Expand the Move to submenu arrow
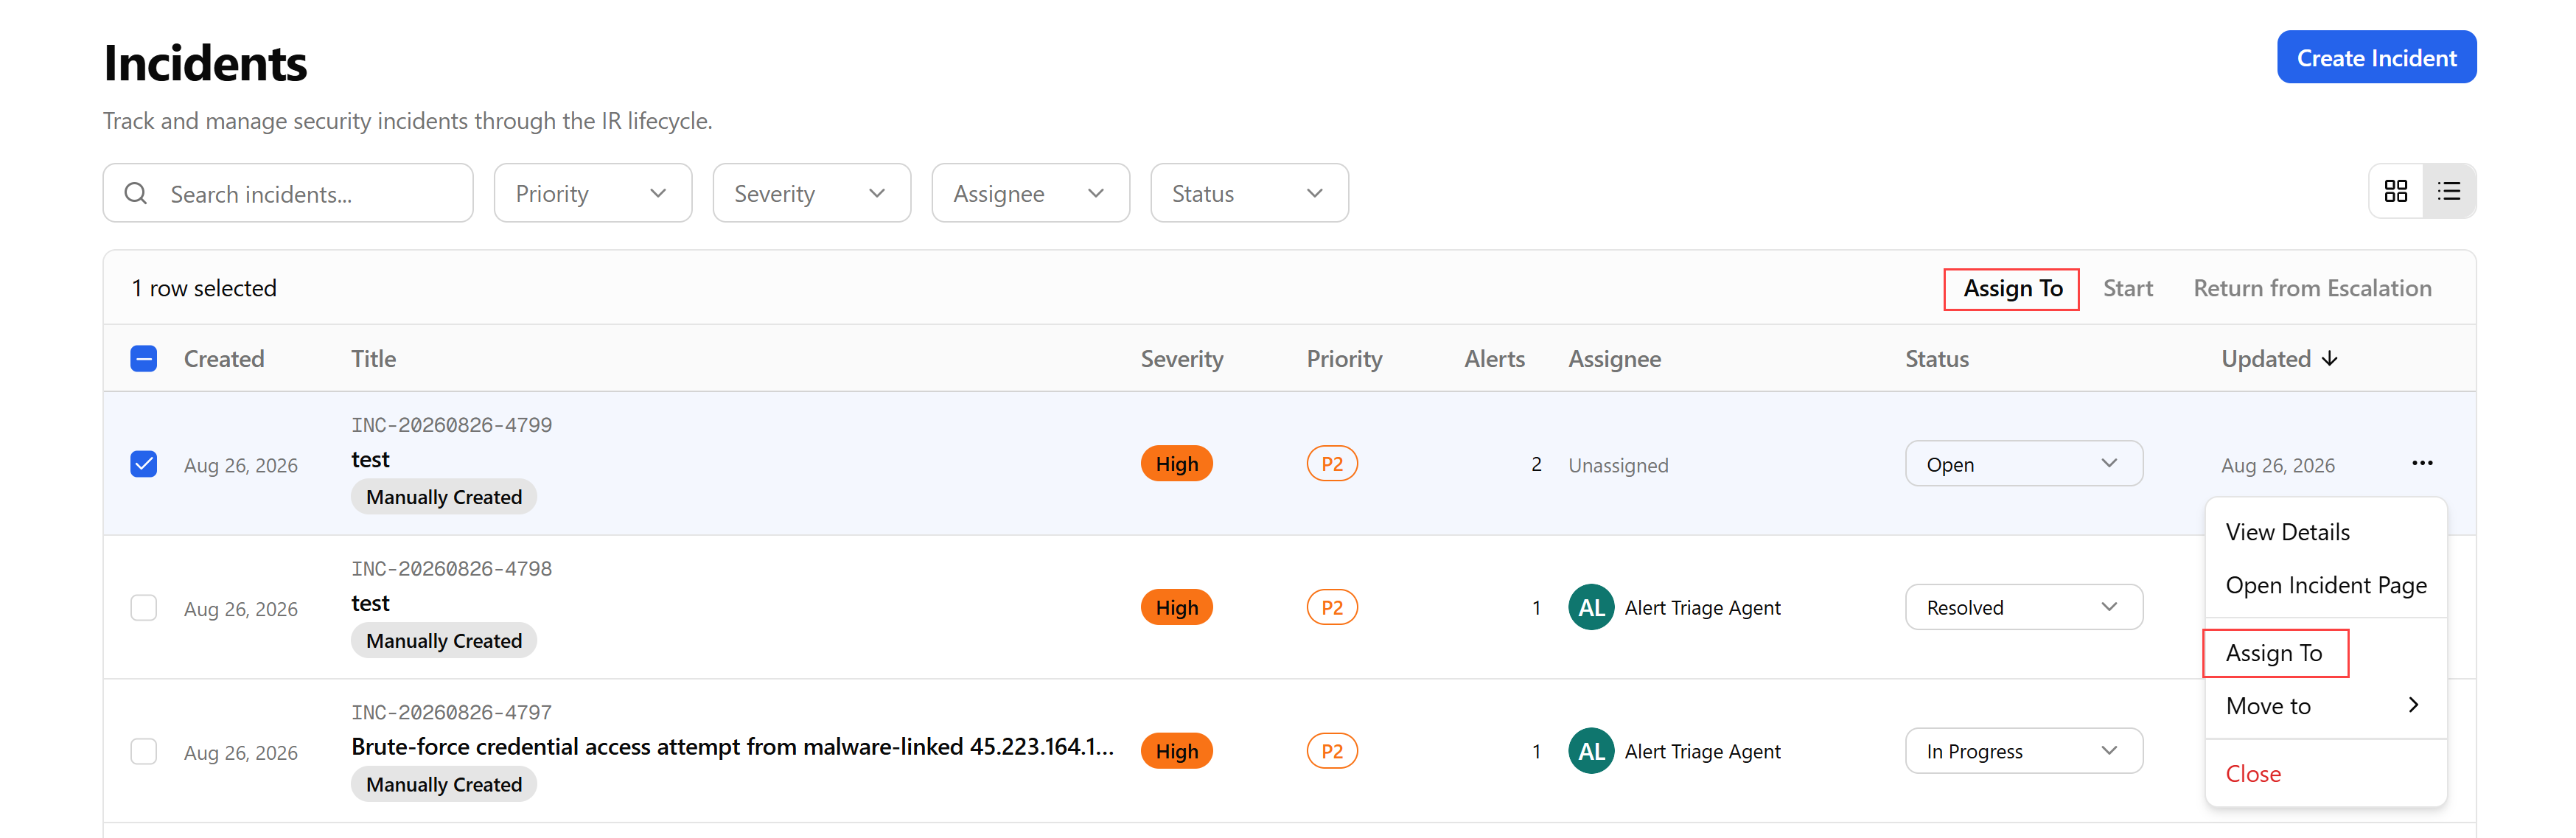 (x=2413, y=705)
